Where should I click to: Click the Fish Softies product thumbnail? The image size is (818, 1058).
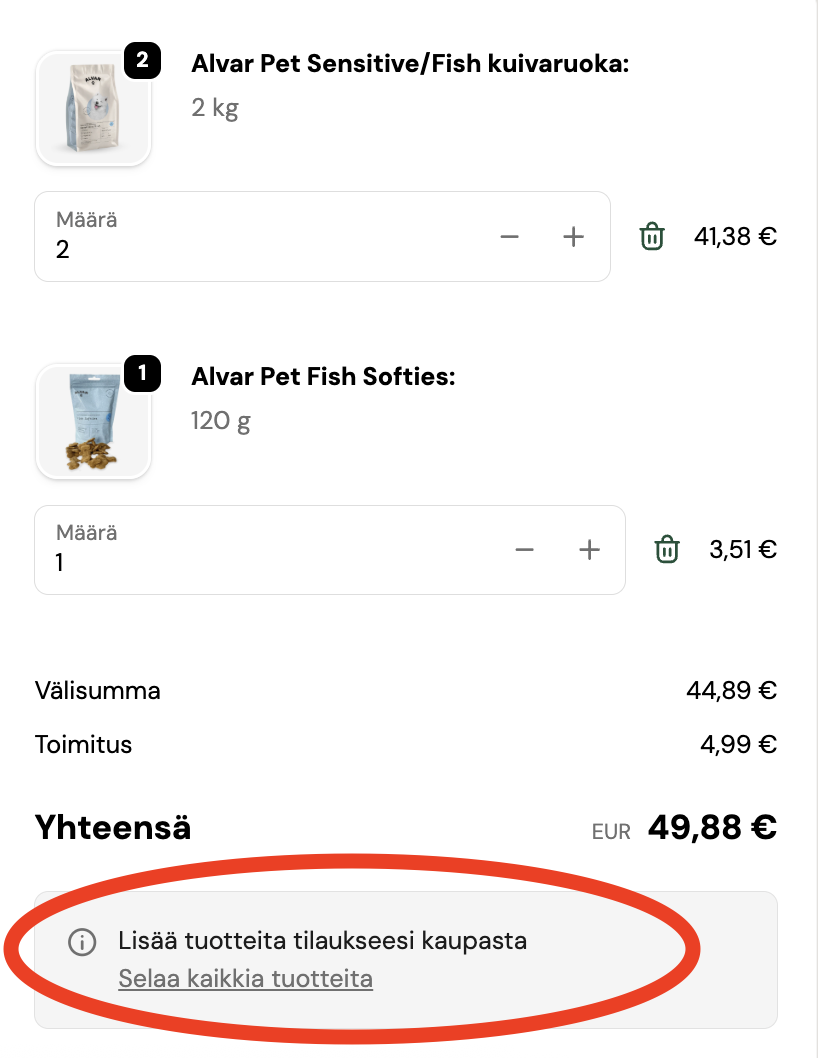point(93,421)
